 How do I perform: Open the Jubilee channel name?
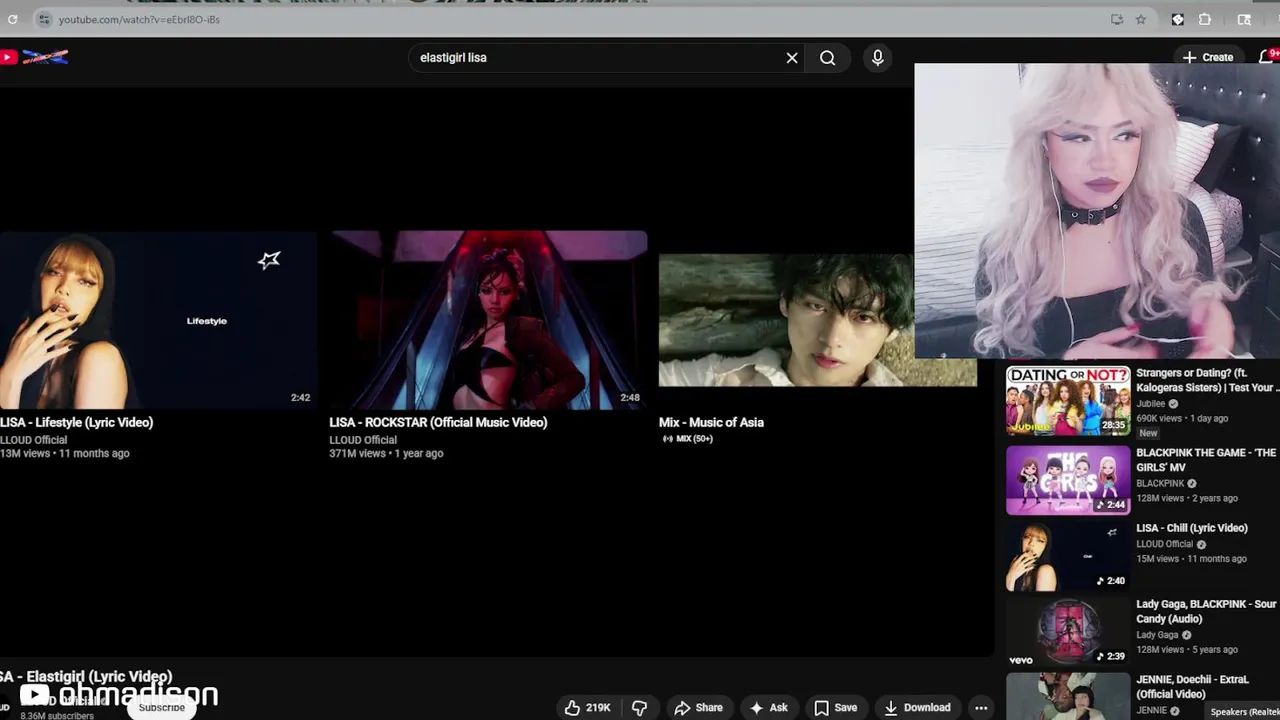tap(1151, 404)
